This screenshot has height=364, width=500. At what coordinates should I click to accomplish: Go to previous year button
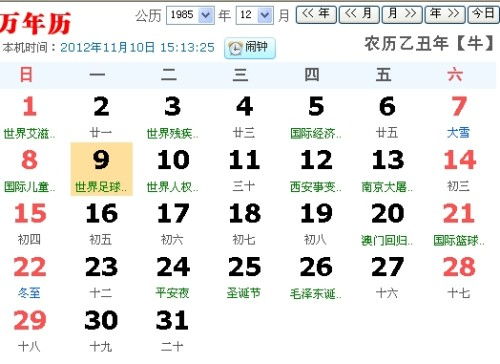point(316,15)
